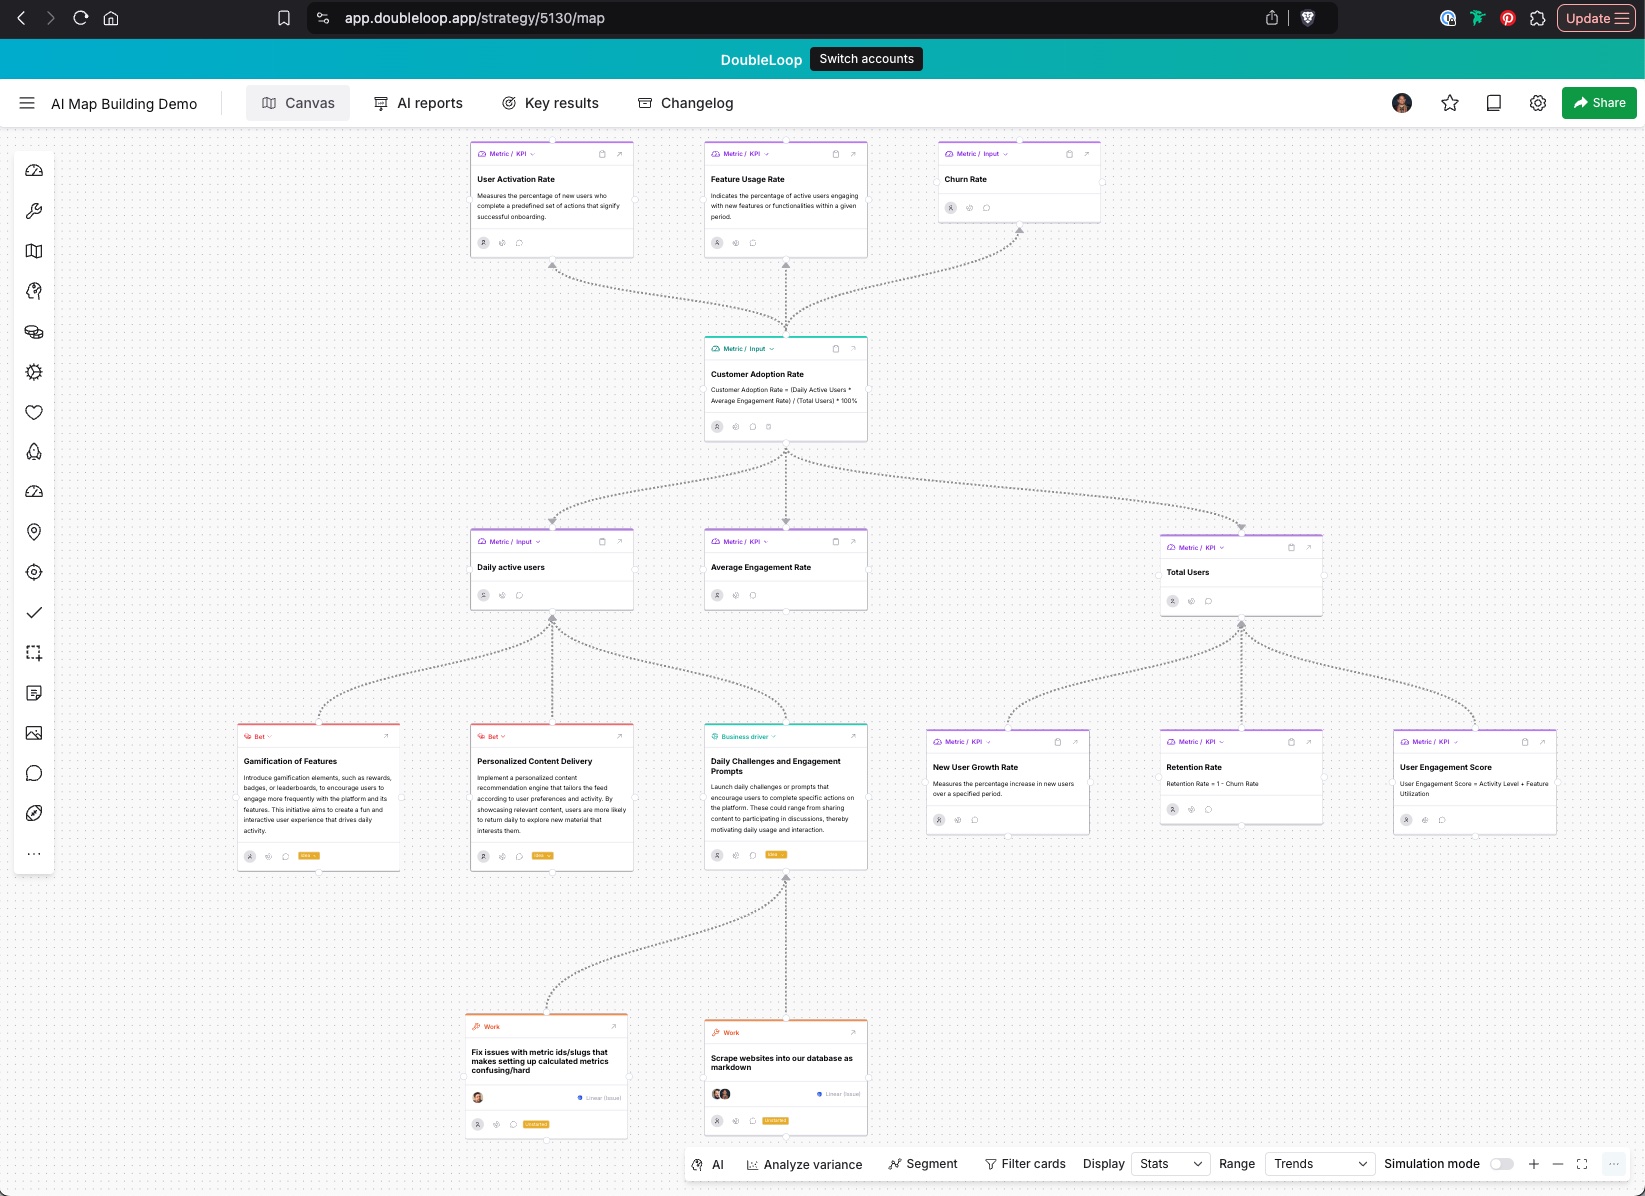
Task: Click the green Share button
Action: click(x=1598, y=103)
